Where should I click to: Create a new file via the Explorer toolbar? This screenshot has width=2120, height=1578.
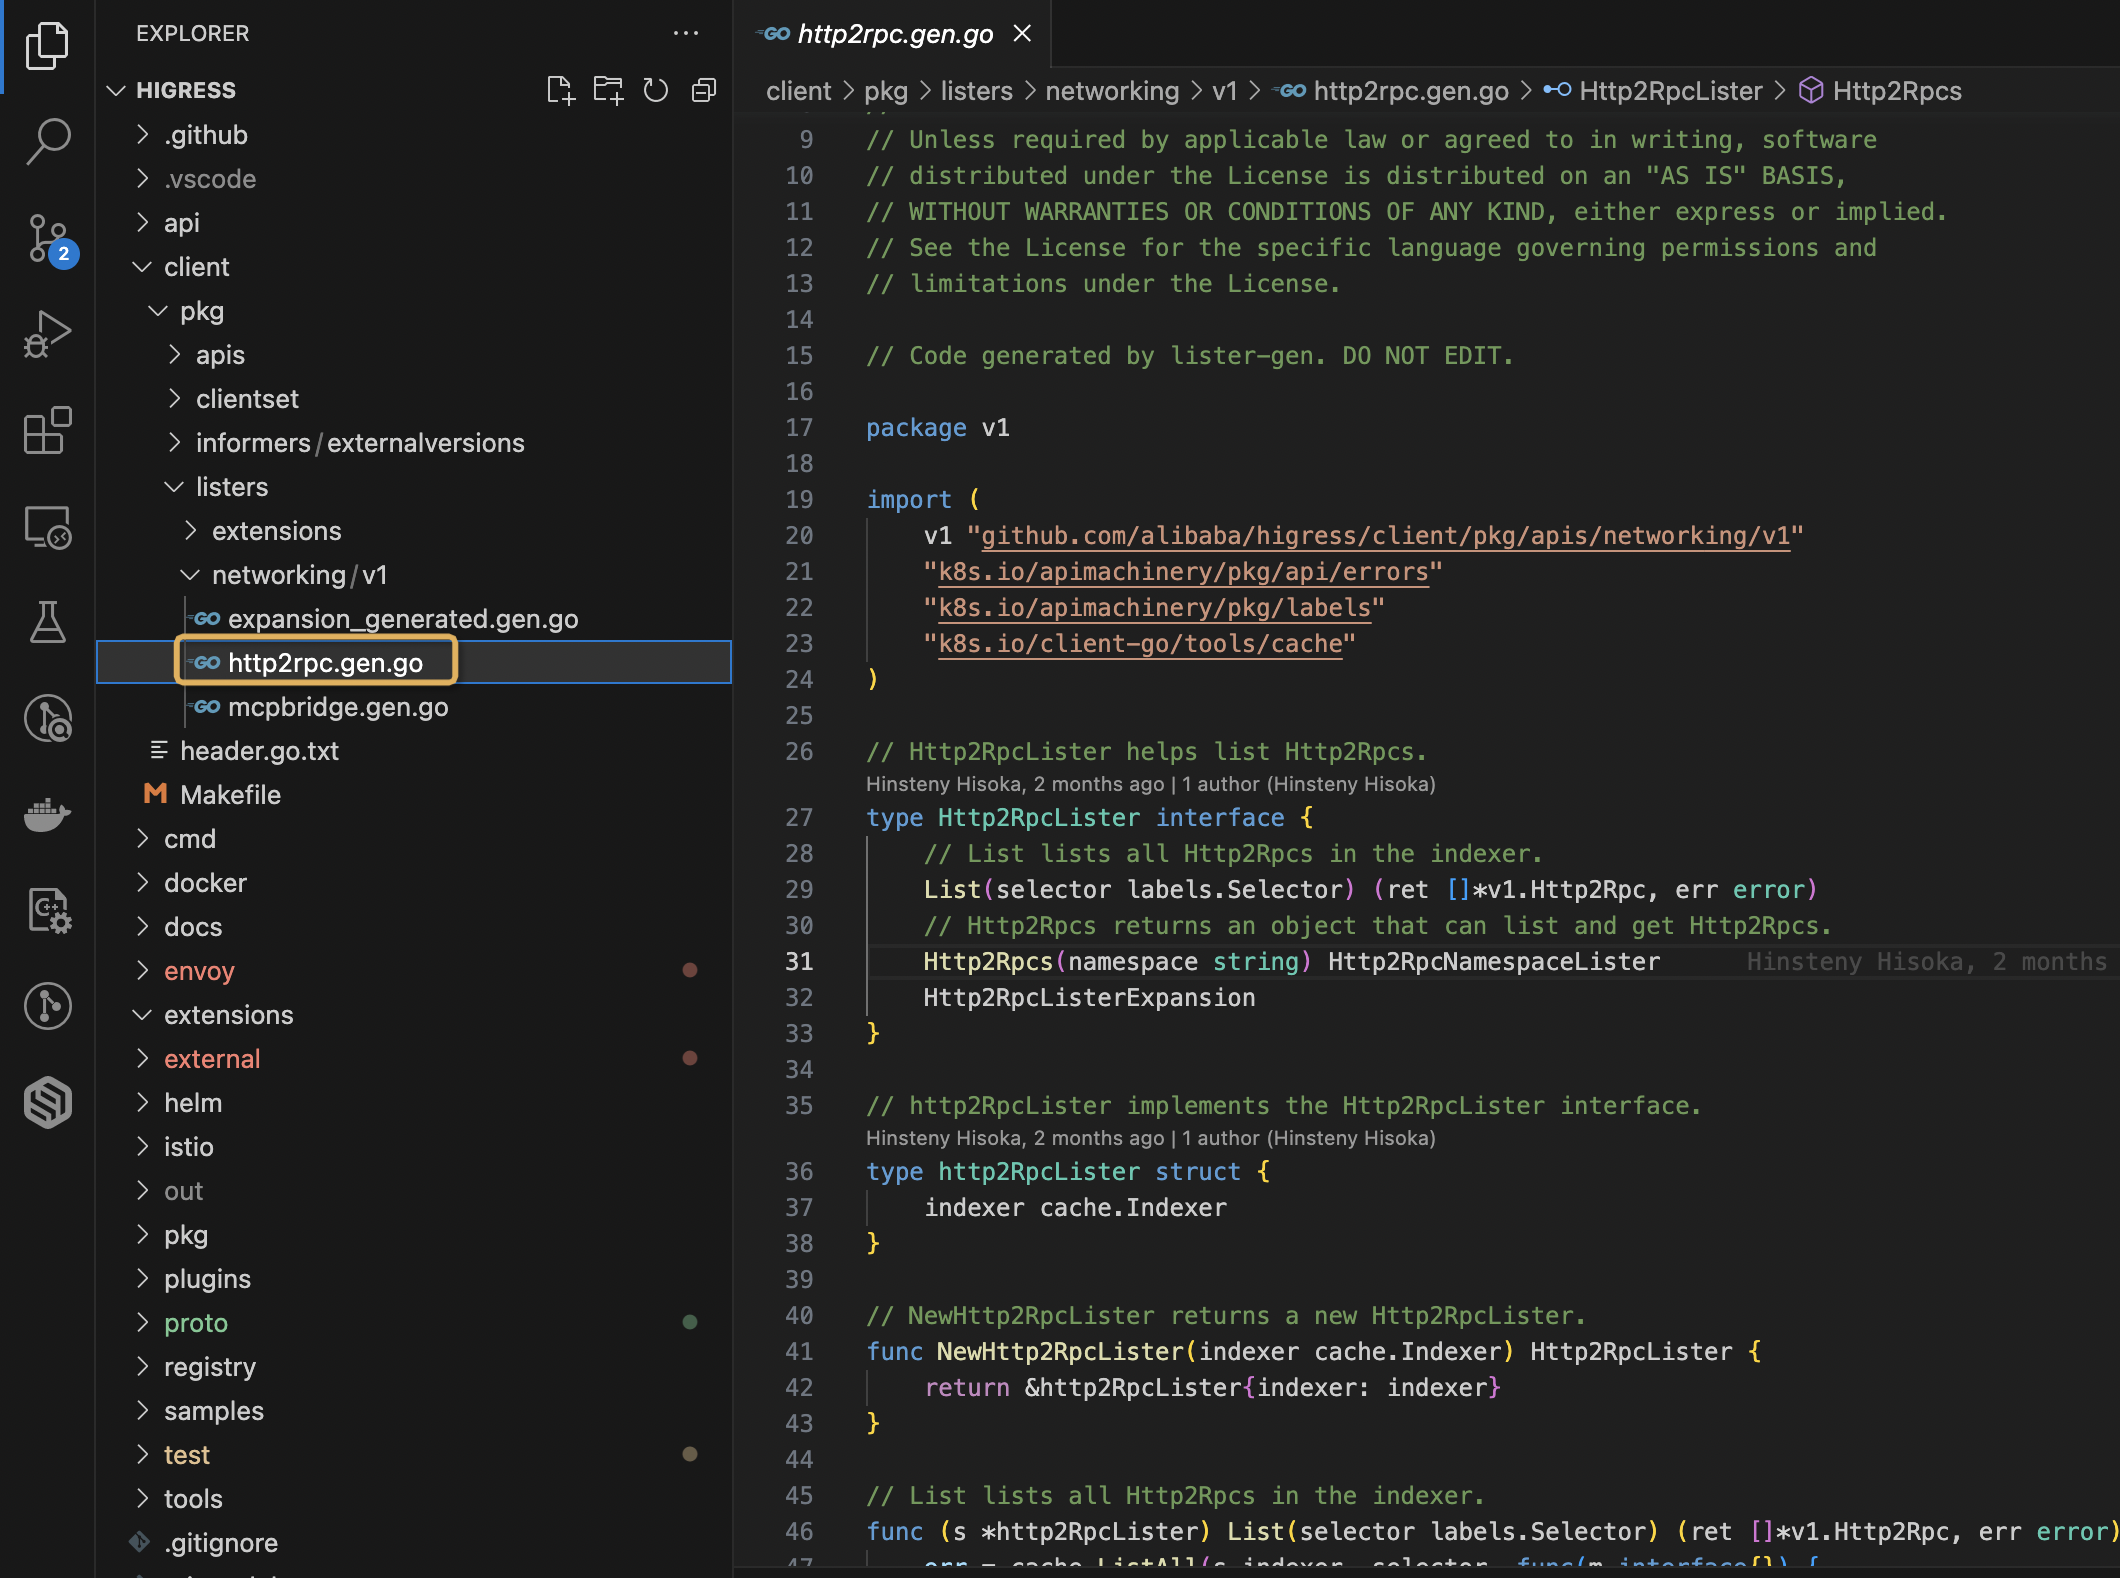[561, 90]
